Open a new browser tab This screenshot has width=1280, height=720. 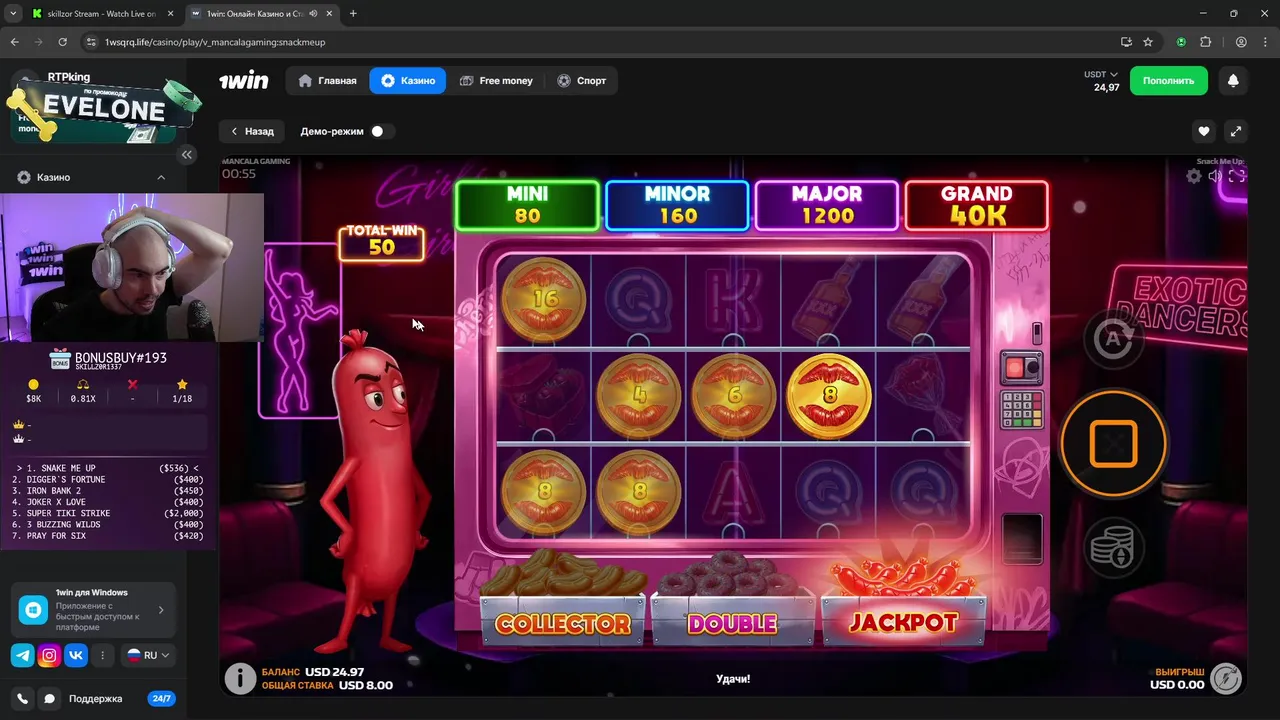click(x=353, y=14)
